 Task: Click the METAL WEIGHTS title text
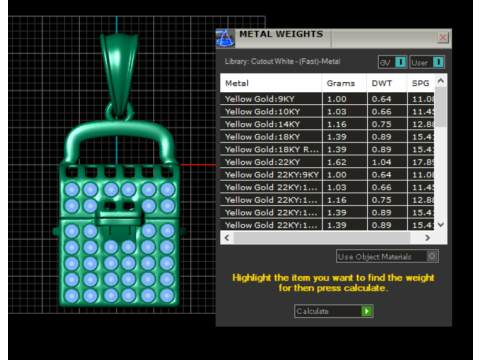(x=281, y=34)
